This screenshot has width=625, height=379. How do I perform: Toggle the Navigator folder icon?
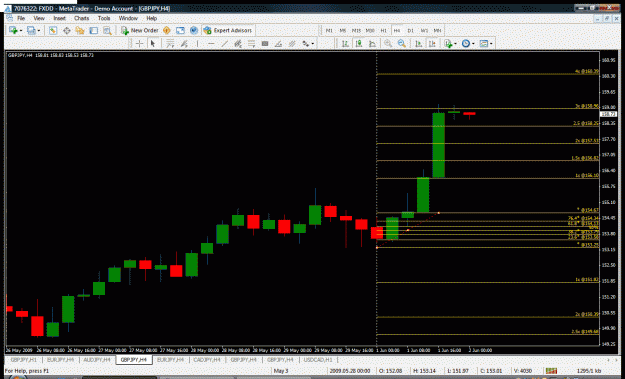80,30
